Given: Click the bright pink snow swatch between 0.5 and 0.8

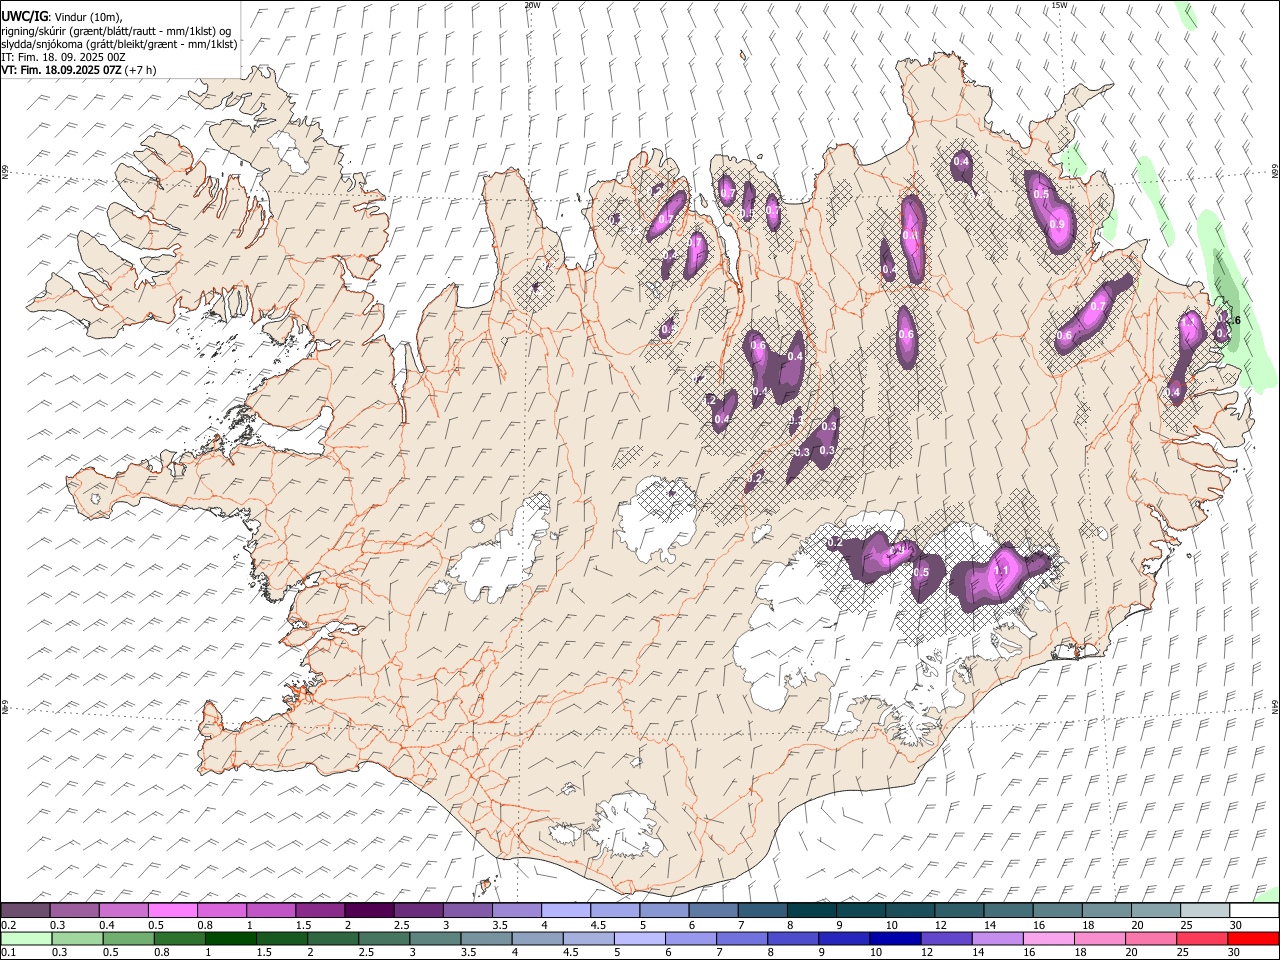Looking at the screenshot, I should click(172, 910).
